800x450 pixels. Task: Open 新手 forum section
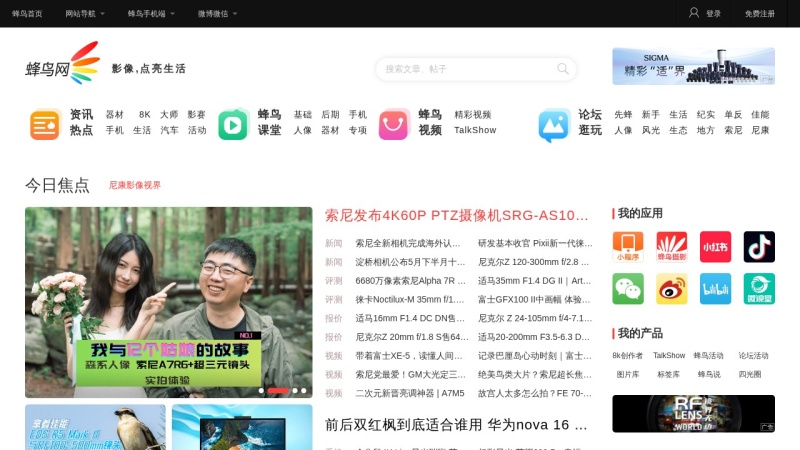[x=651, y=115]
